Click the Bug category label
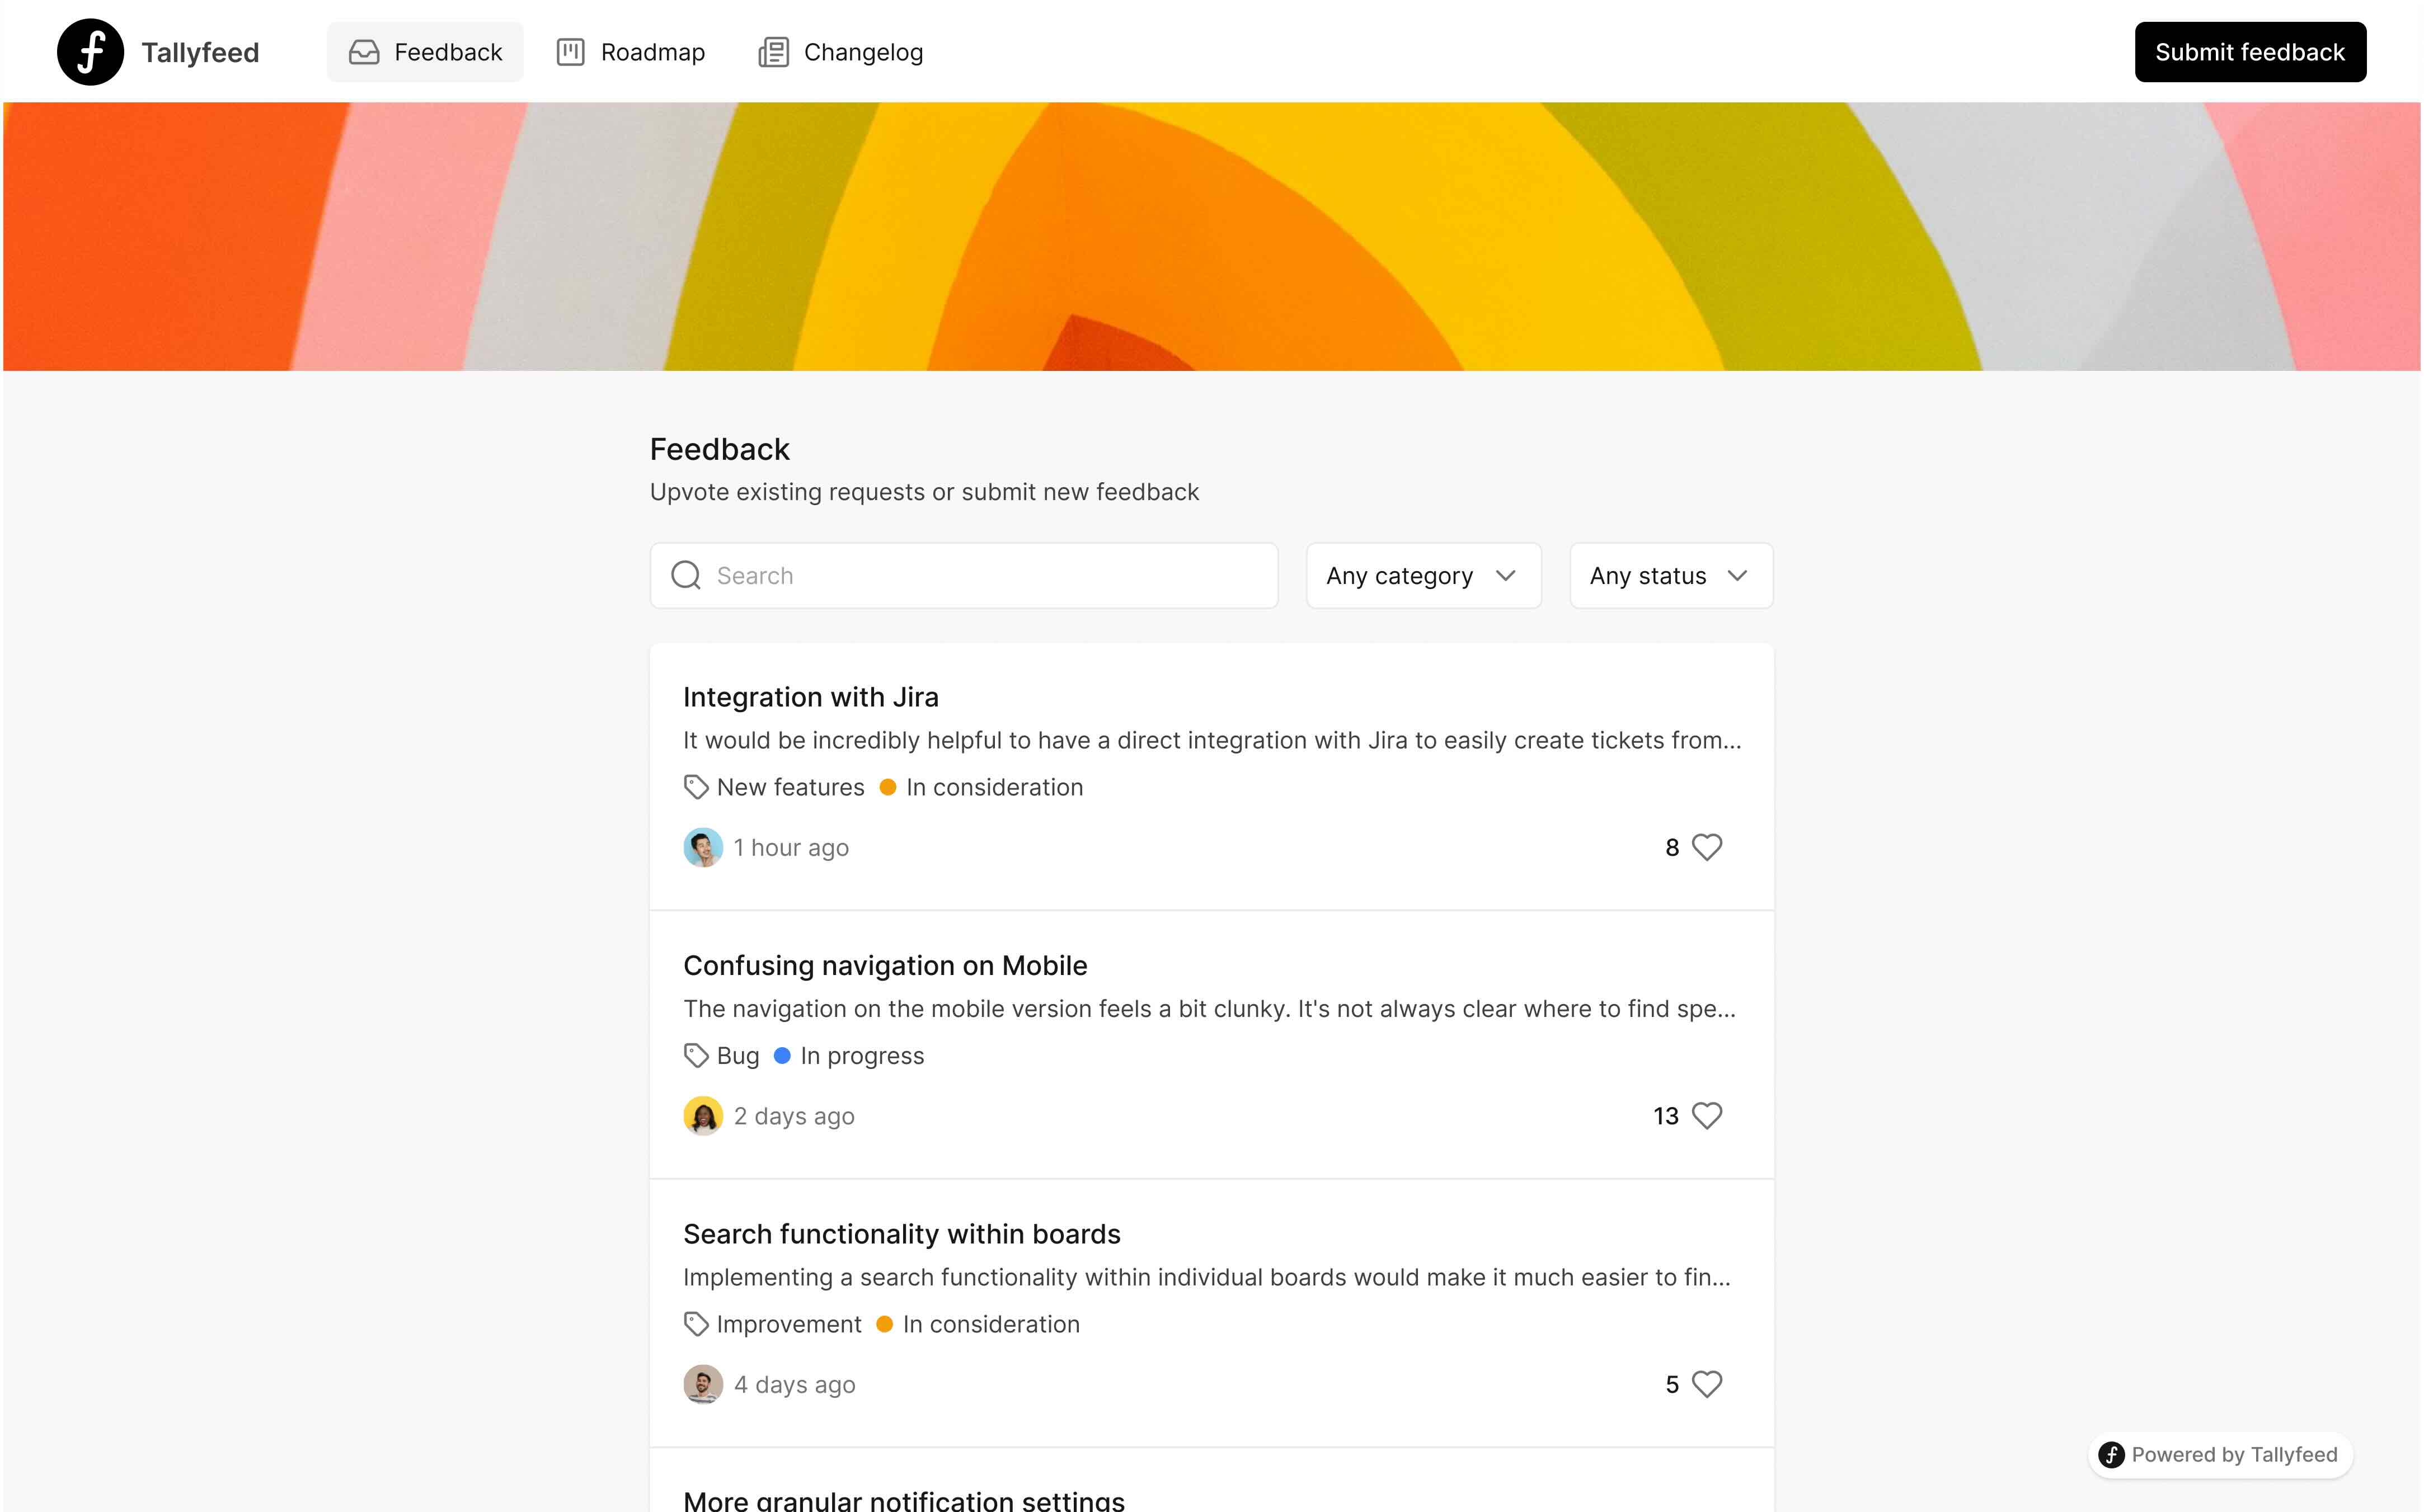 pos(738,1056)
